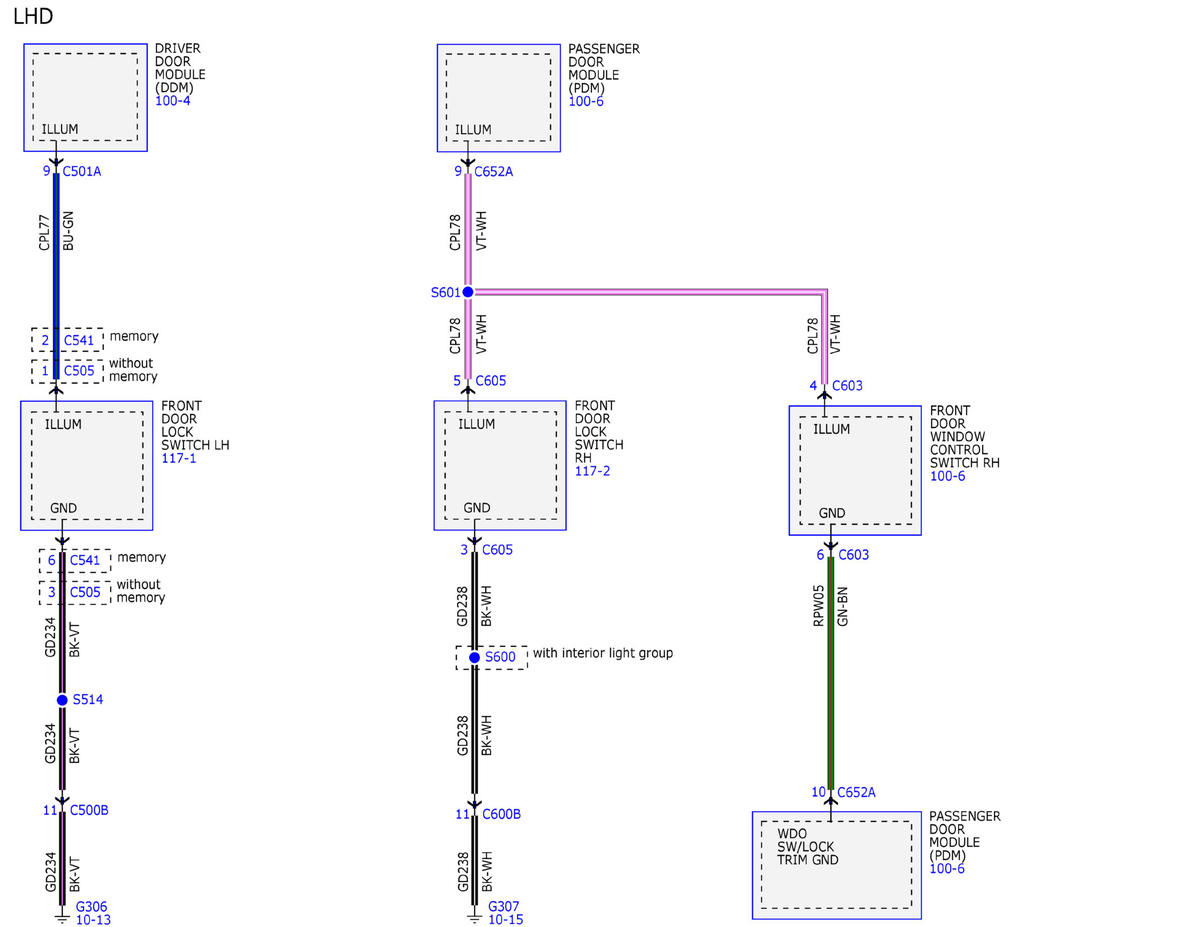Click the G306 ground symbol

(x=62, y=912)
